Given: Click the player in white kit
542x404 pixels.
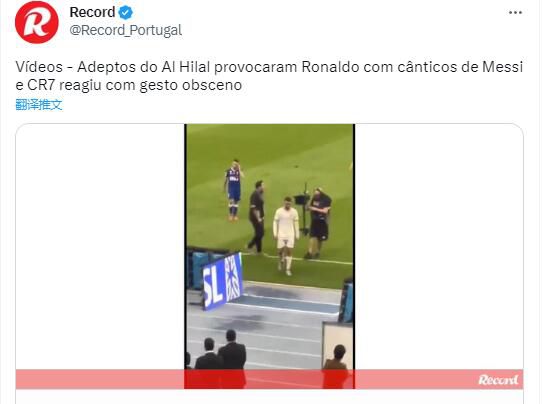Looking at the screenshot, I should 286,236.
